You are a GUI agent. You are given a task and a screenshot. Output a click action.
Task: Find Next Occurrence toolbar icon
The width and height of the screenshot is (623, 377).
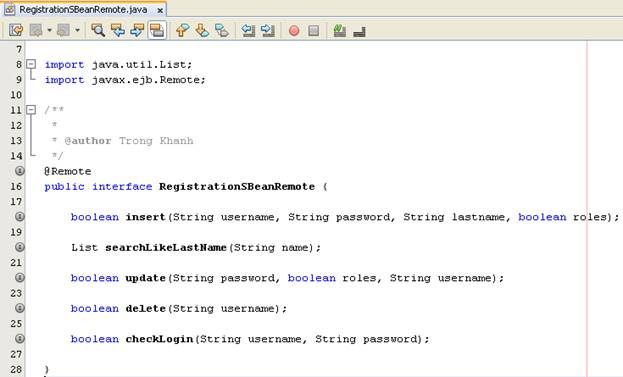pyautogui.click(x=137, y=31)
